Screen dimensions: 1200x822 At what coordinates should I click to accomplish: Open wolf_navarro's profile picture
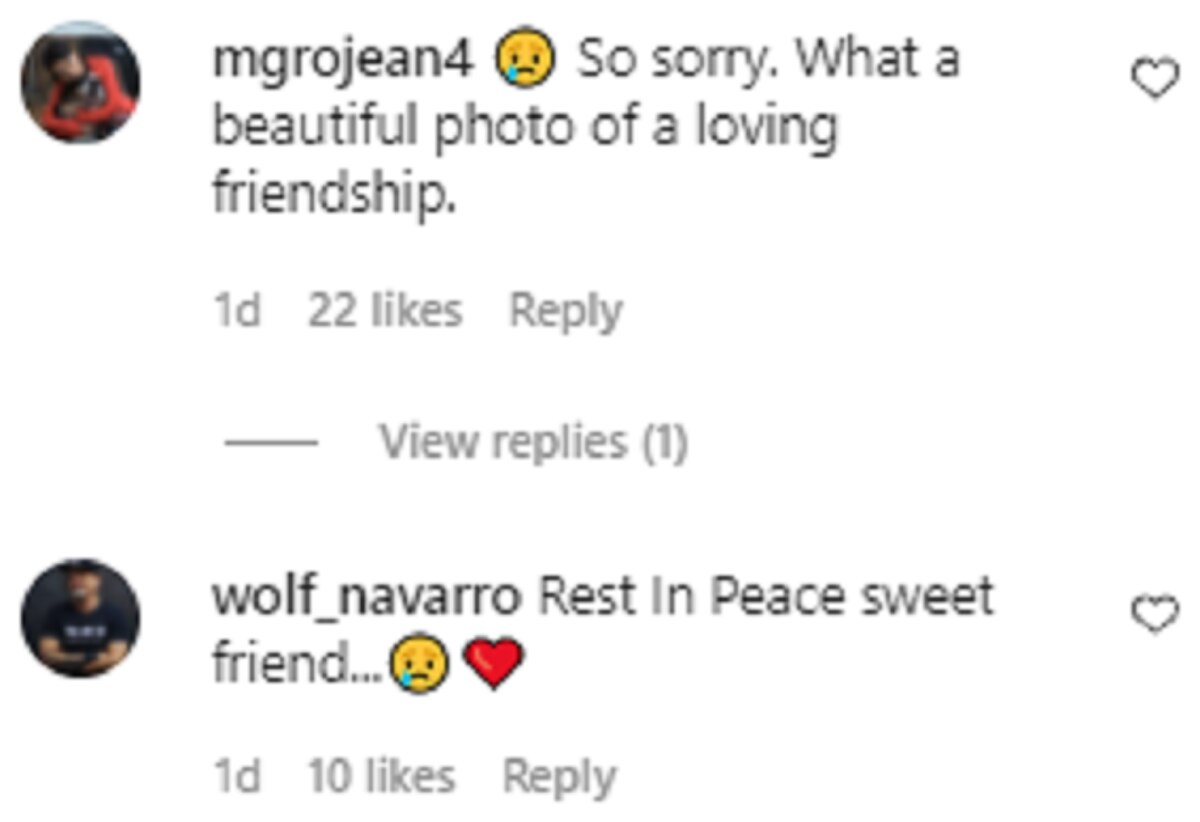(x=80, y=618)
